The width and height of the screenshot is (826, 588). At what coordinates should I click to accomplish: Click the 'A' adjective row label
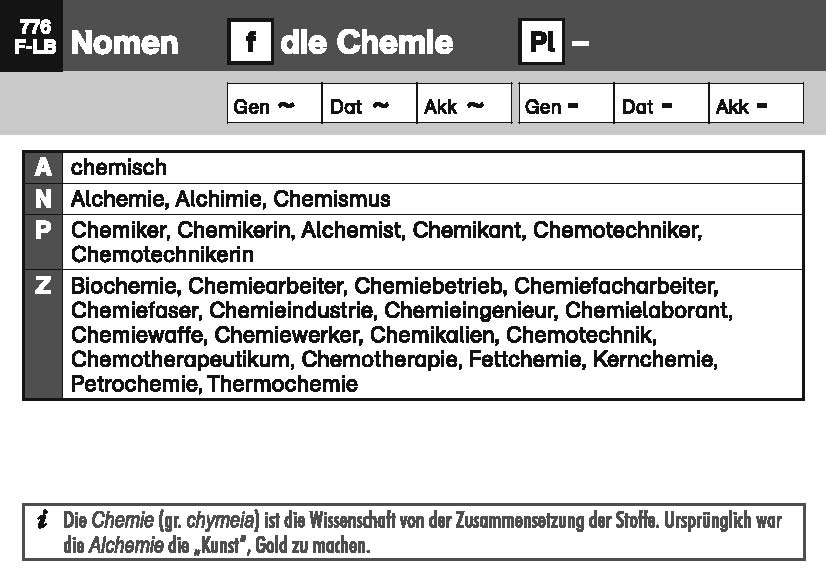point(42,167)
